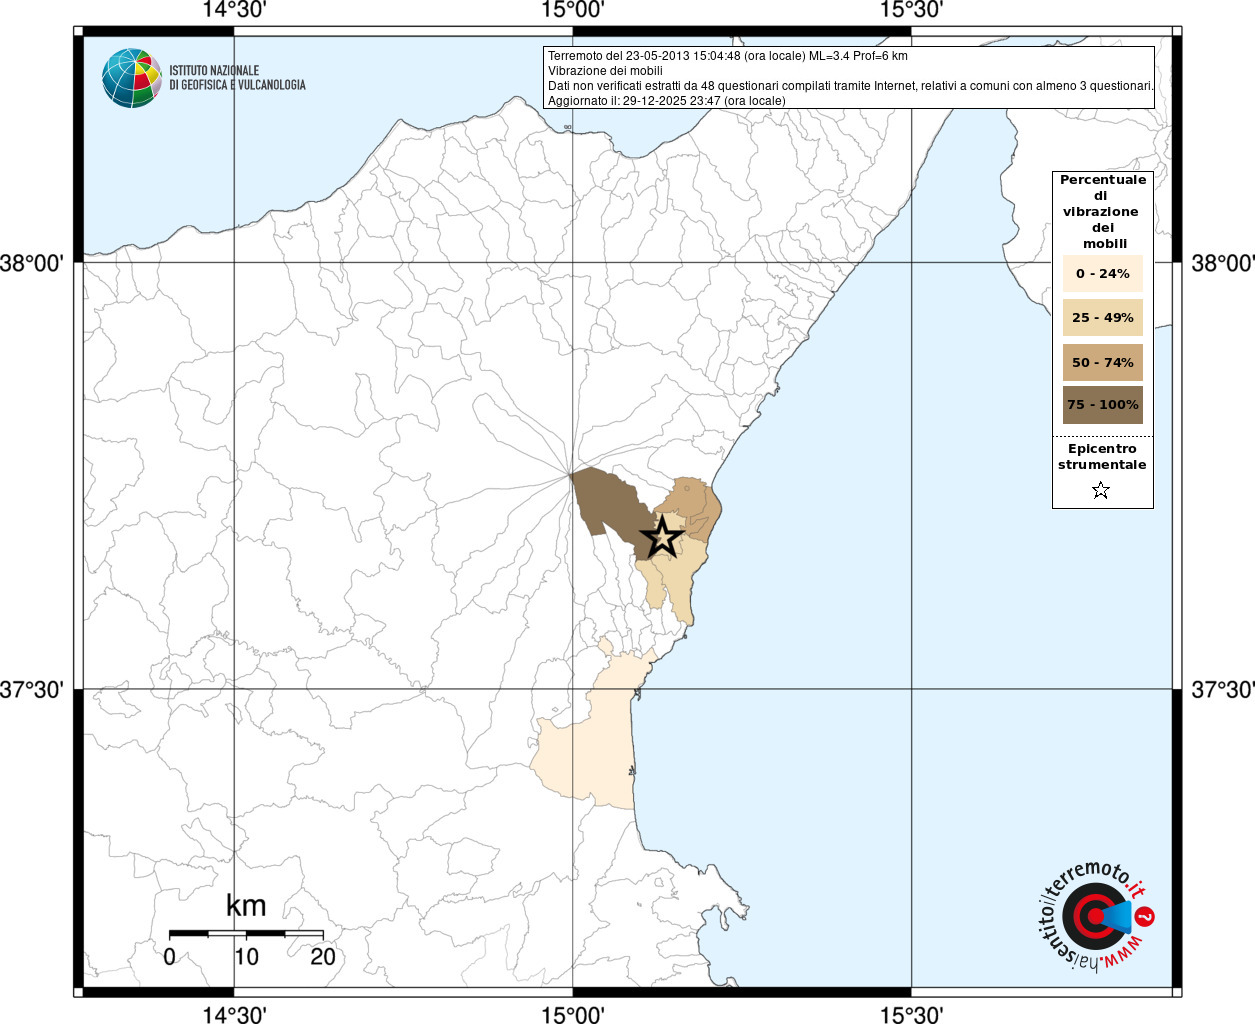Image resolution: width=1255 pixels, height=1024 pixels.
Task: Click the haisentitoilterremoto.it target logo
Action: [x=1097, y=917]
